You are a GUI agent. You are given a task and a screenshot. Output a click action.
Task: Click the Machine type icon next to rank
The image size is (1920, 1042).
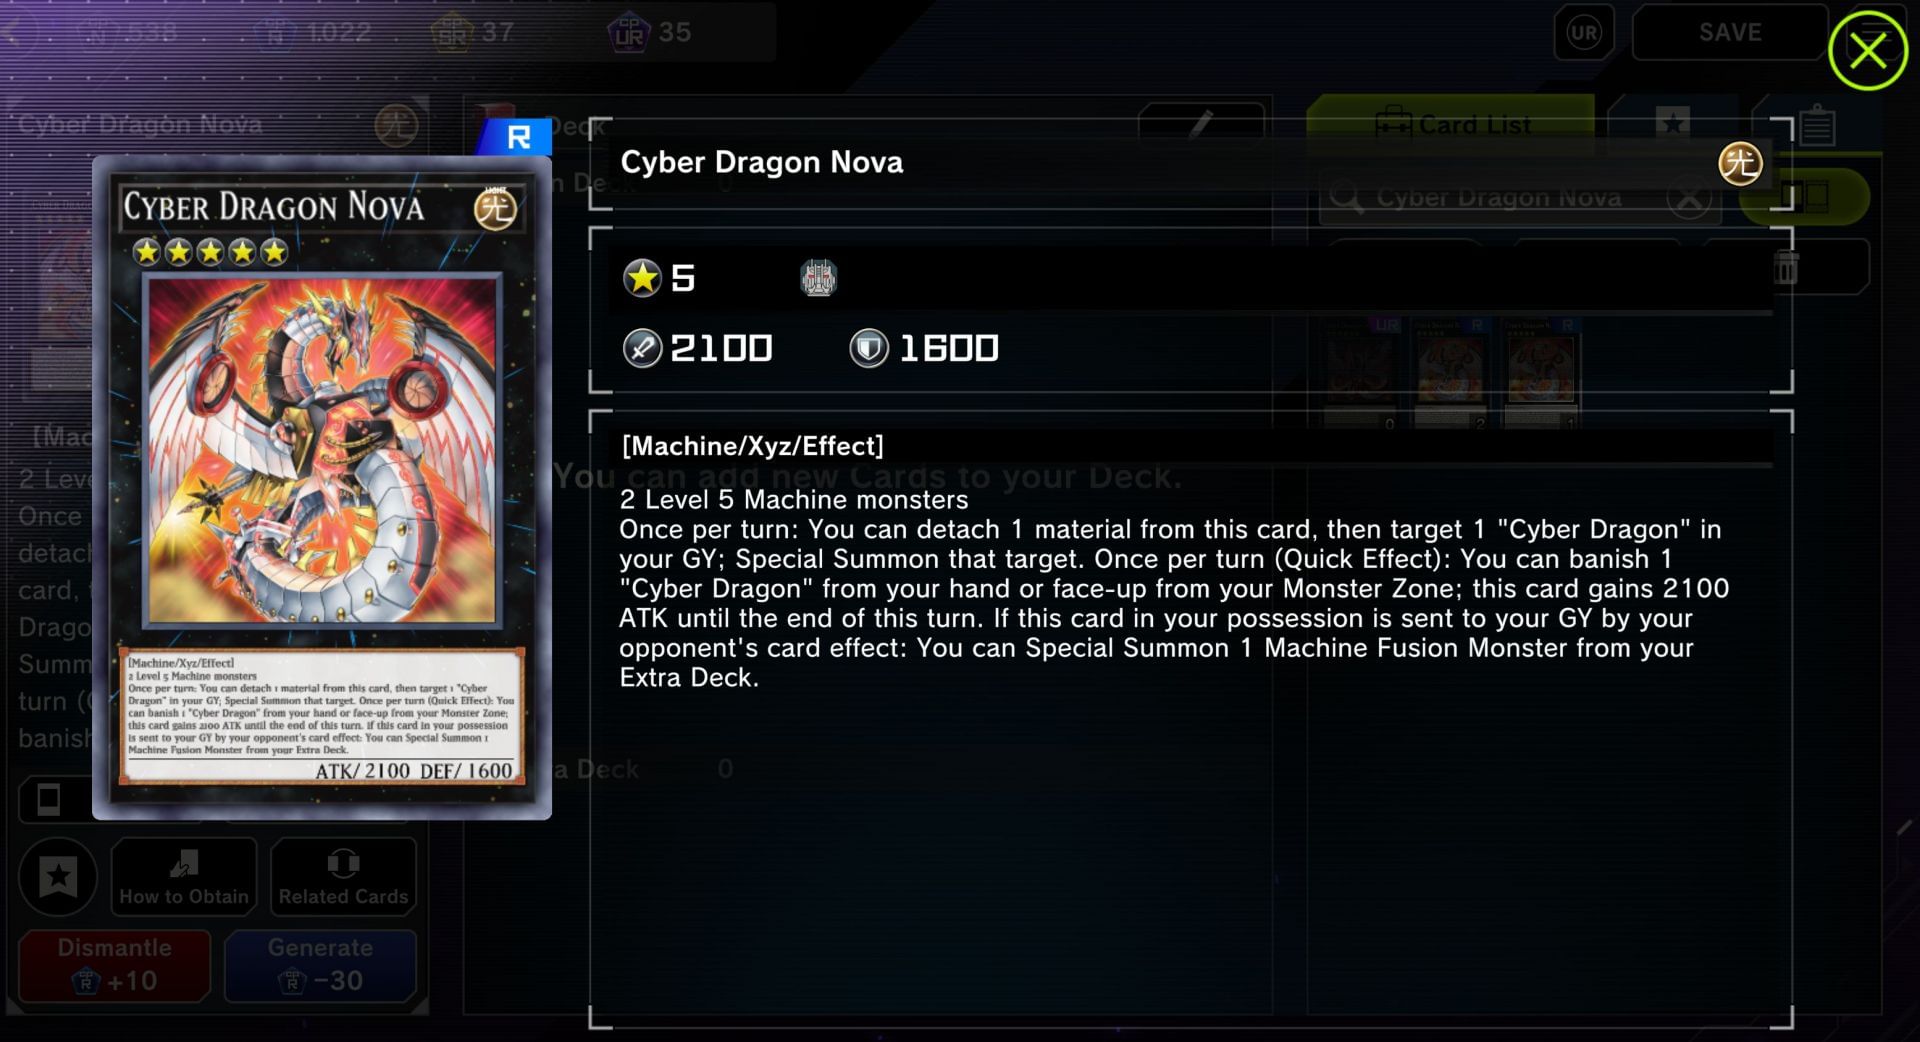(x=818, y=278)
